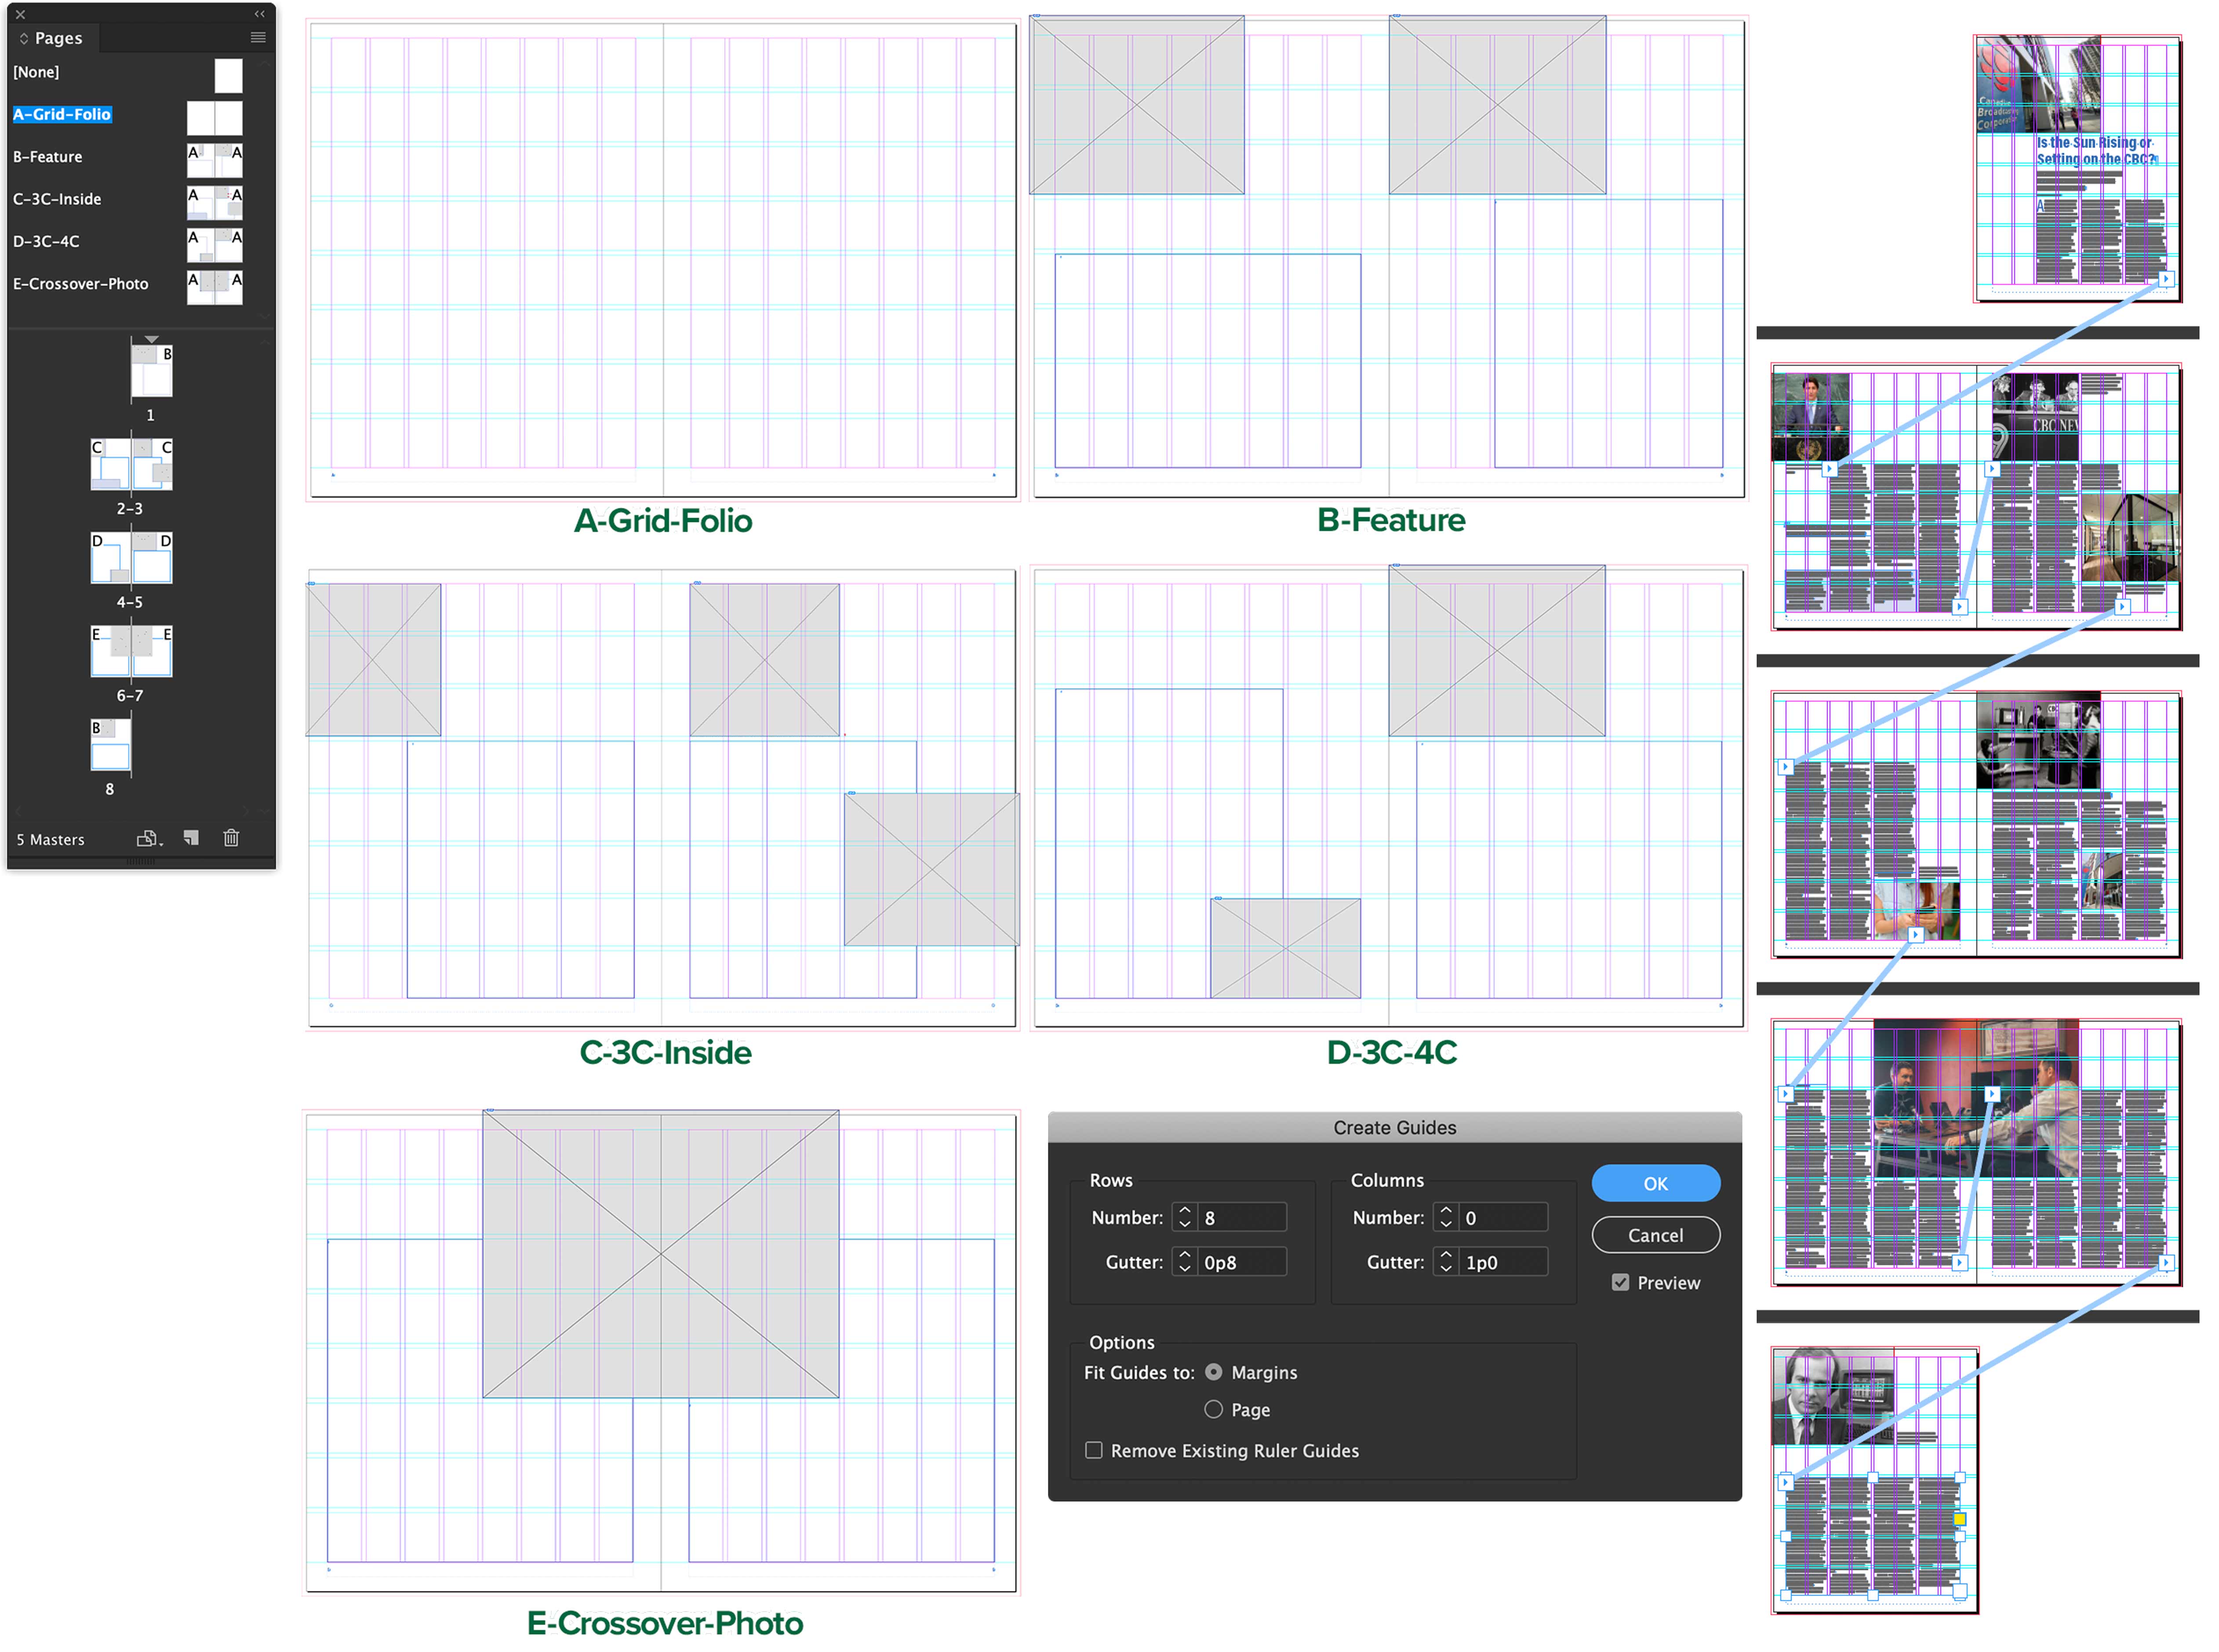Open the Pages panel flyout menu
The width and height of the screenshot is (2219, 1652).
258,38
